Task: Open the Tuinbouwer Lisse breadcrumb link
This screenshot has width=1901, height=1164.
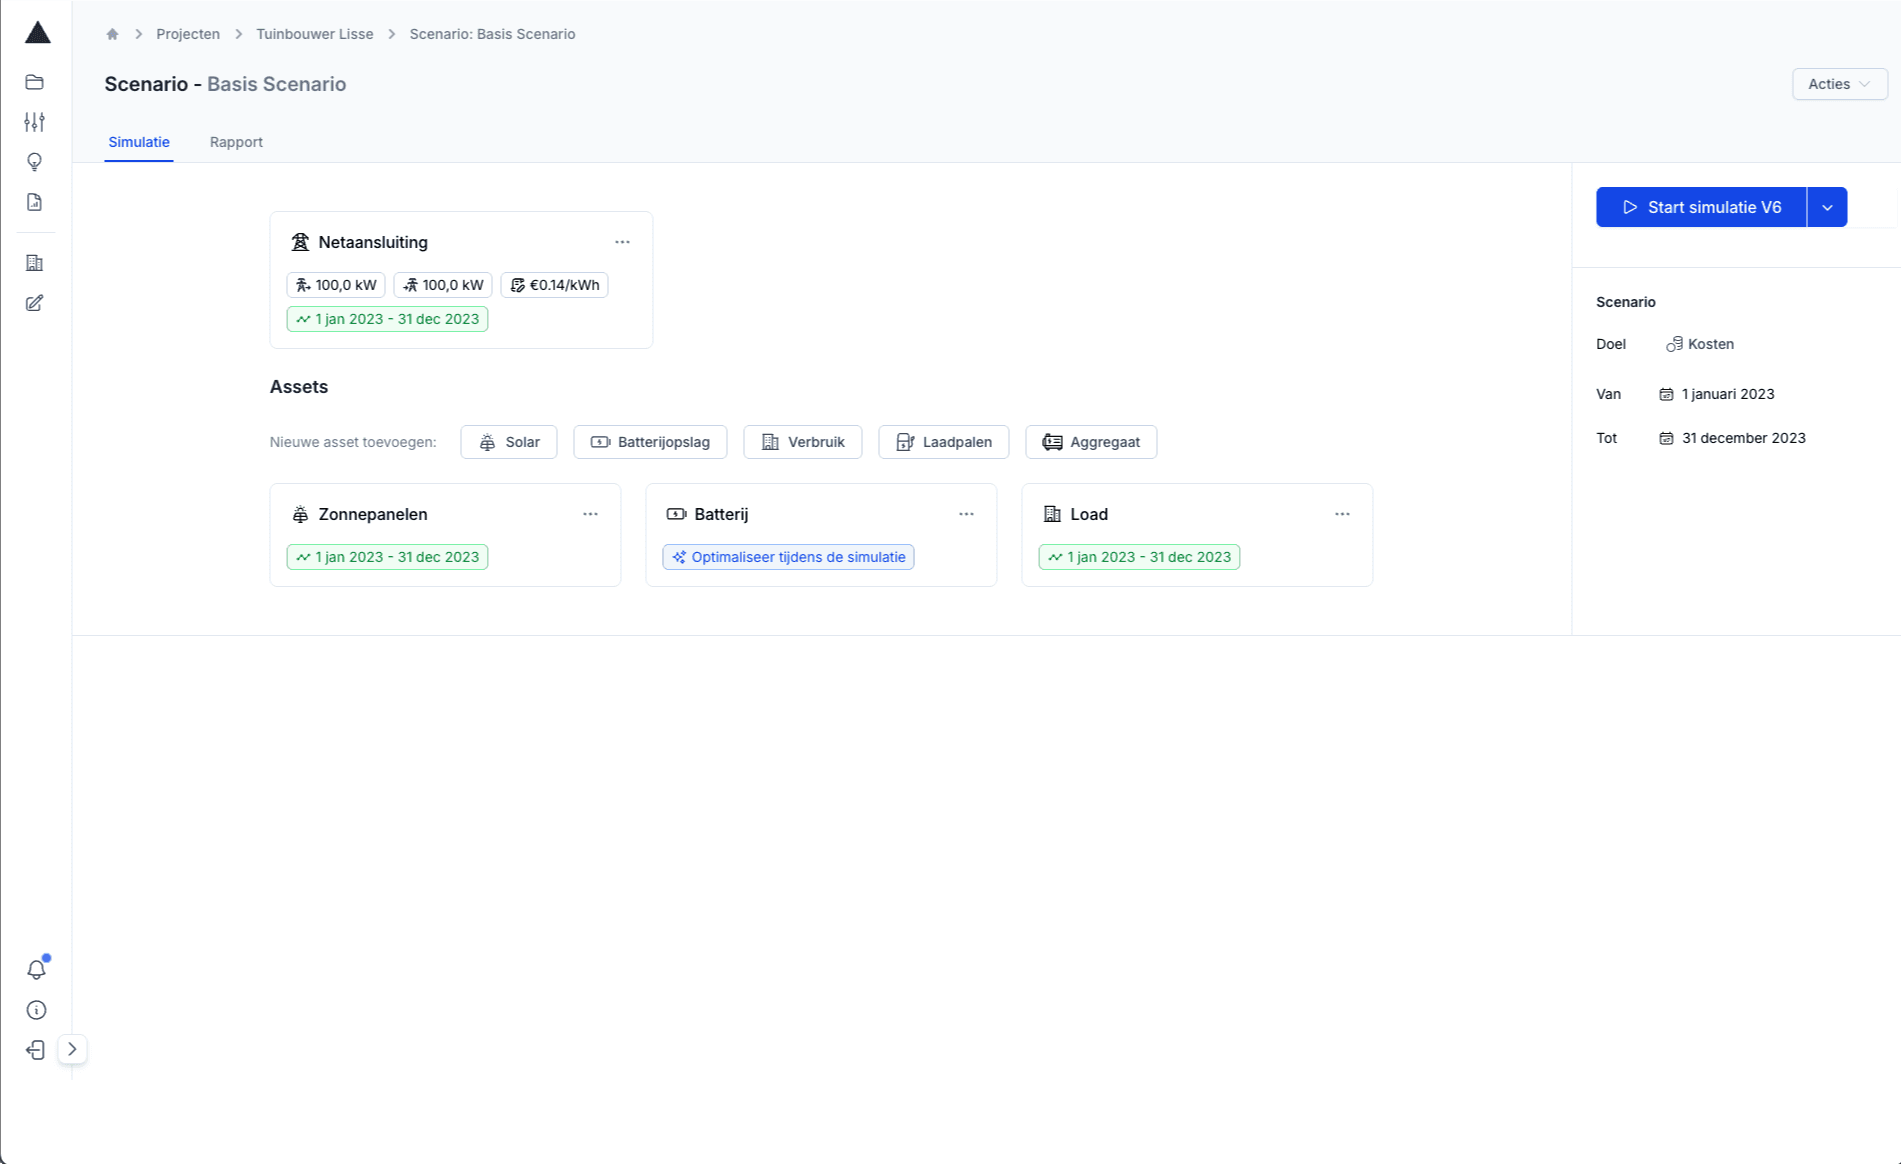Action: [x=314, y=34]
